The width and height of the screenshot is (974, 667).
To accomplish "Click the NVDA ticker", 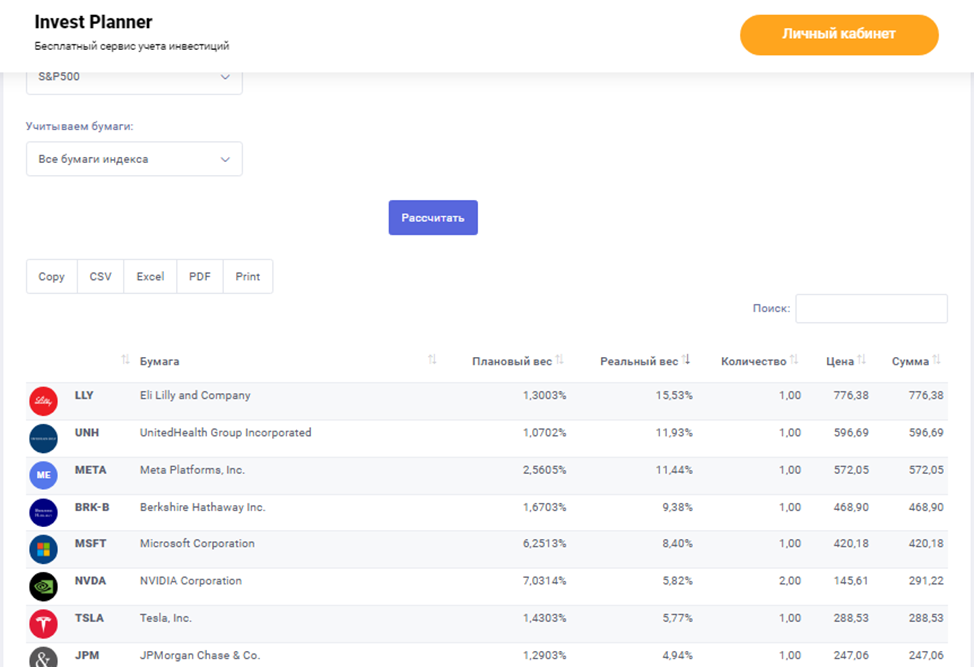I will pyautogui.click(x=91, y=580).
